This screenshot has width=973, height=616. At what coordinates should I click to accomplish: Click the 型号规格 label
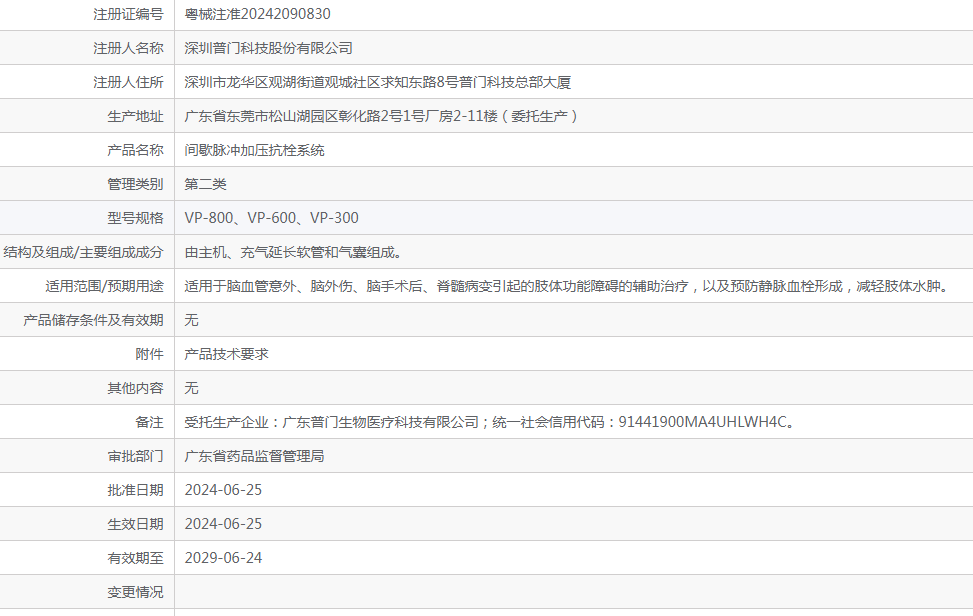click(135, 218)
